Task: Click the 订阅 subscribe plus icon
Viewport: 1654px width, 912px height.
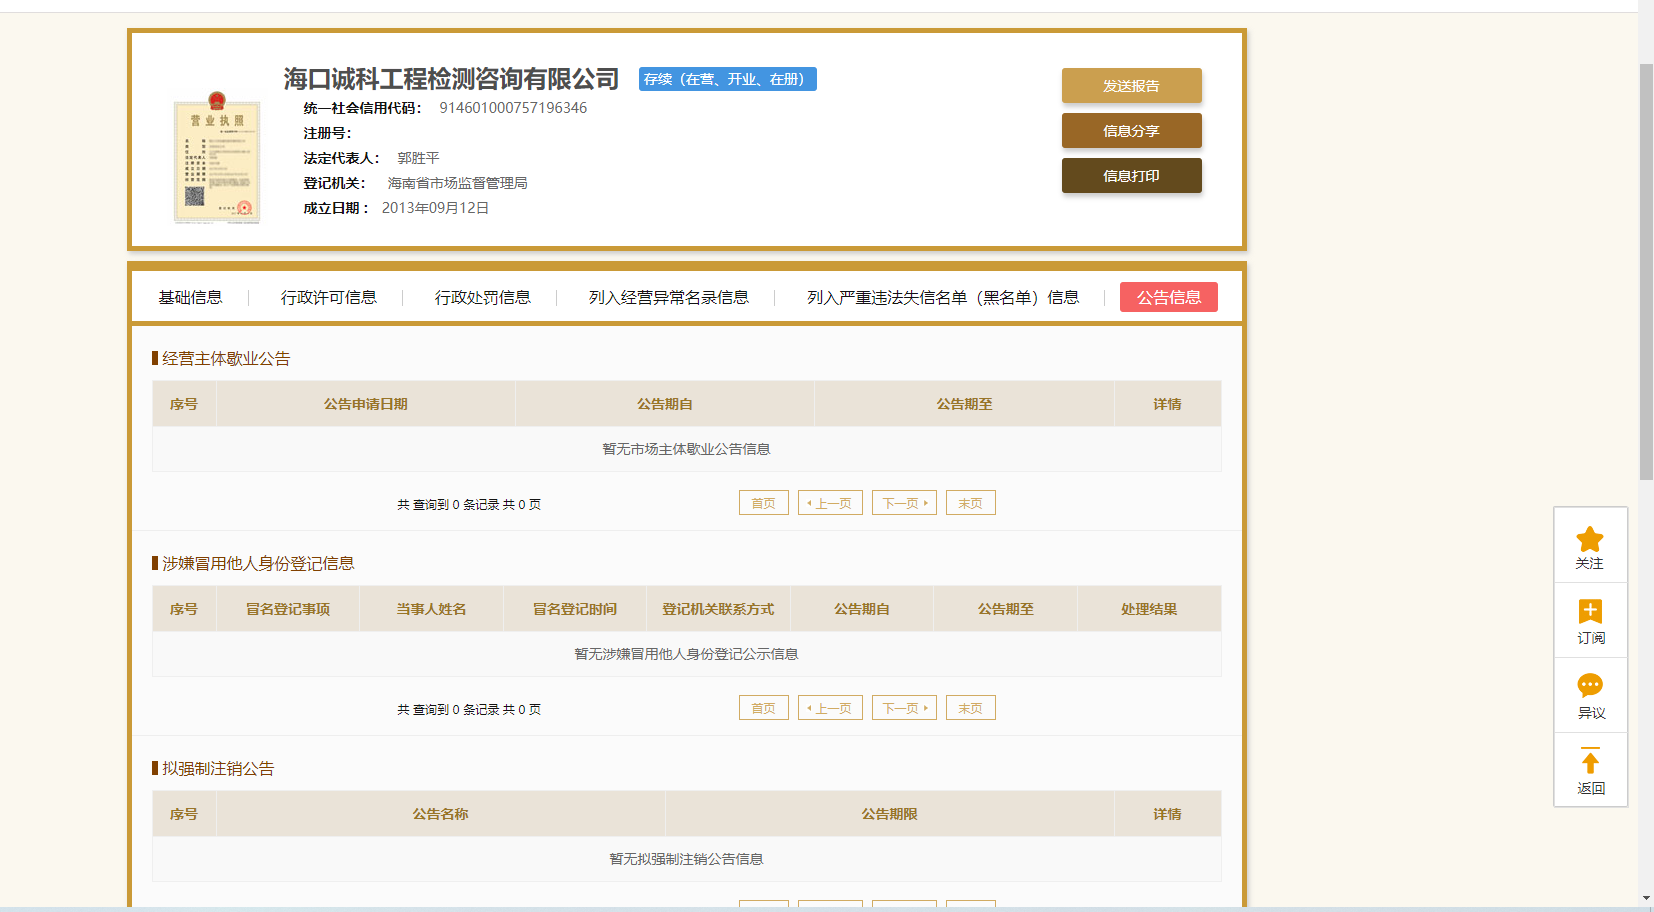Action: point(1589,612)
